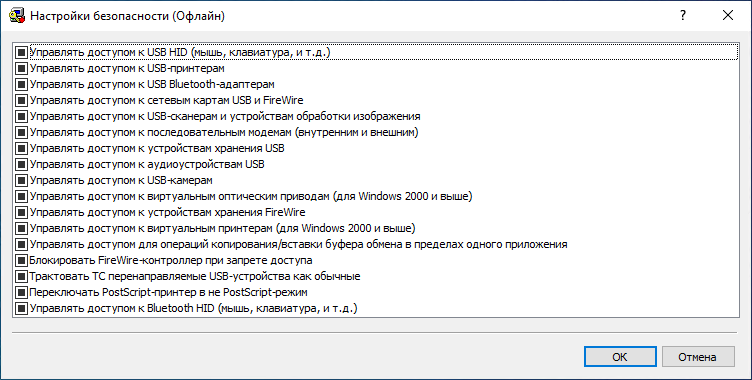752x380 pixels.
Task: Select text 'Управлять доступом к USB Bluetooth-адаптерам'
Action: point(152,84)
